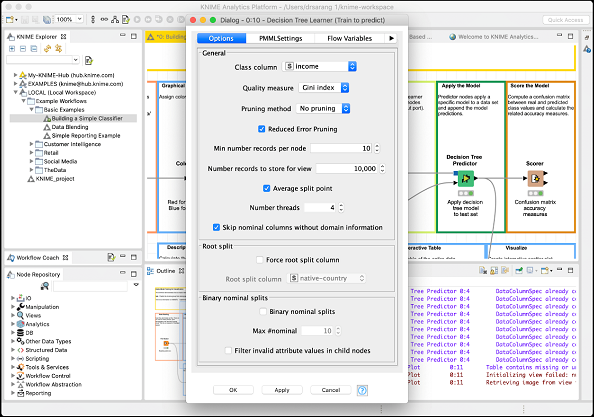Click the Scorer node icon

(535, 178)
